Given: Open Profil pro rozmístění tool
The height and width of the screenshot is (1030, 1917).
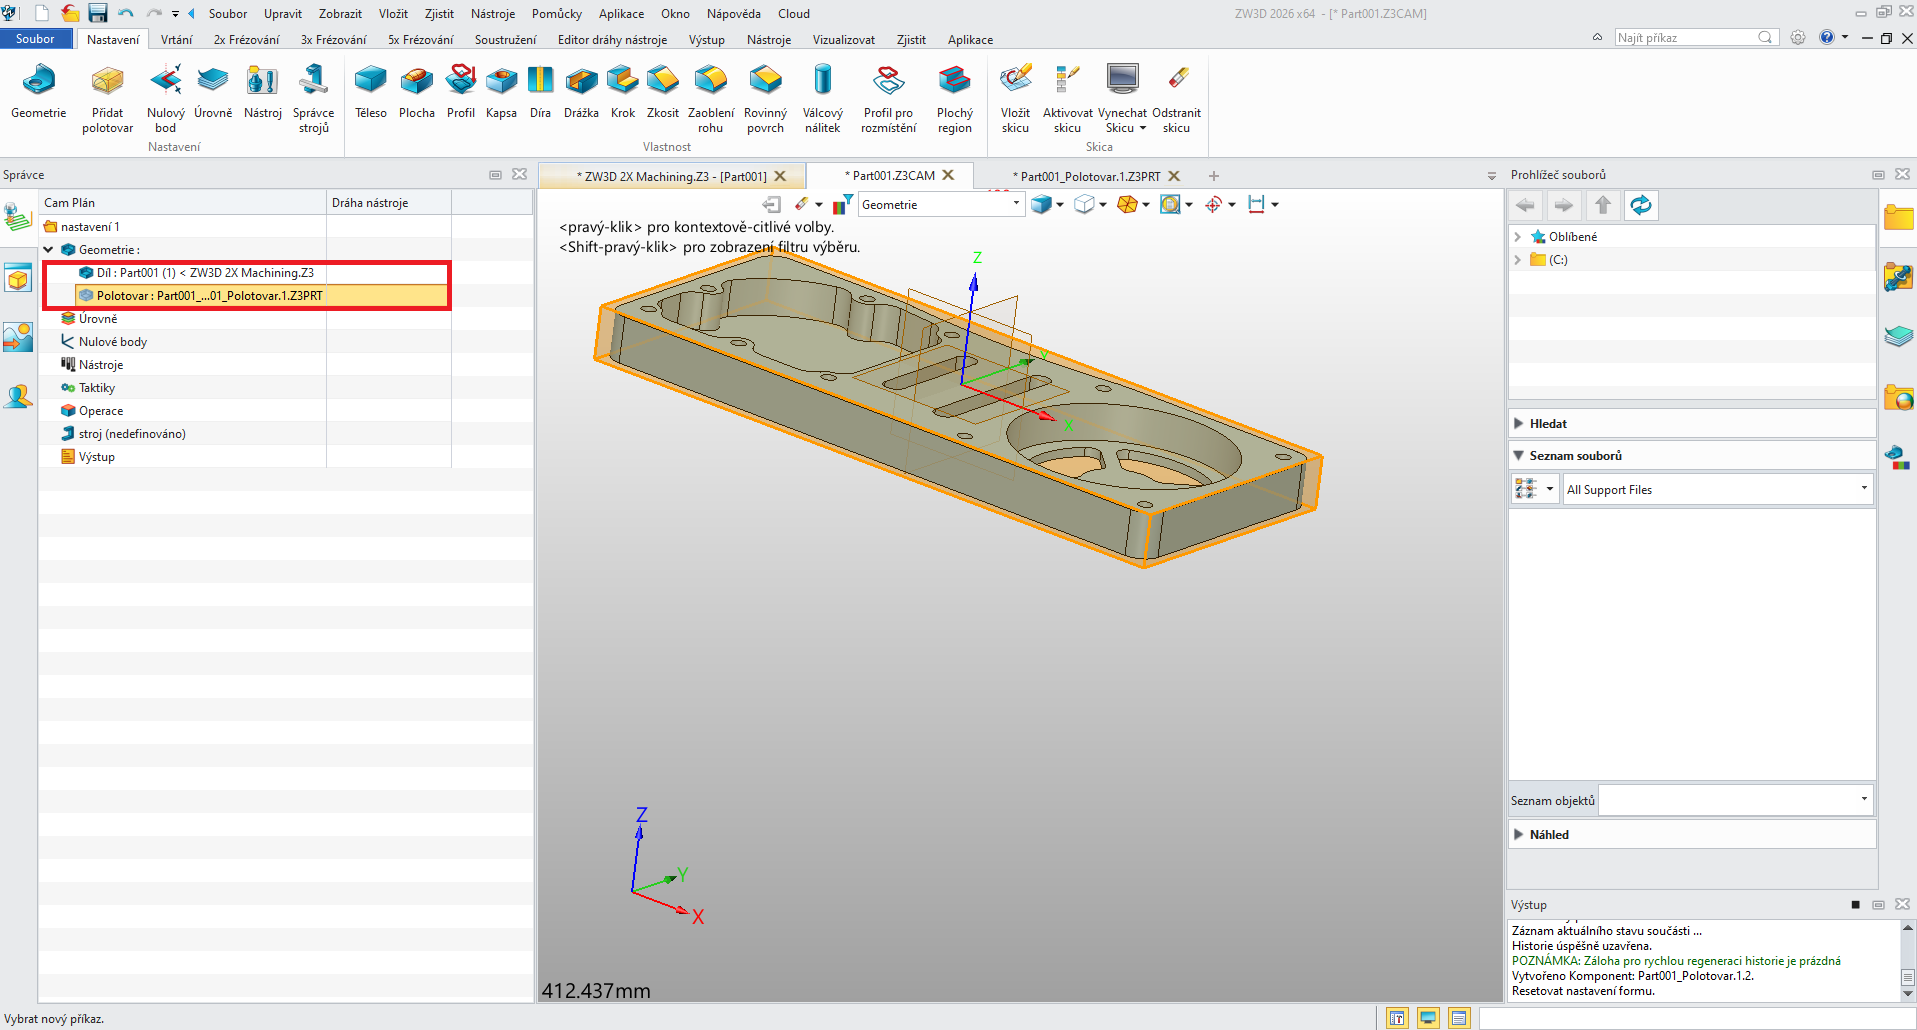Looking at the screenshot, I should point(888,99).
